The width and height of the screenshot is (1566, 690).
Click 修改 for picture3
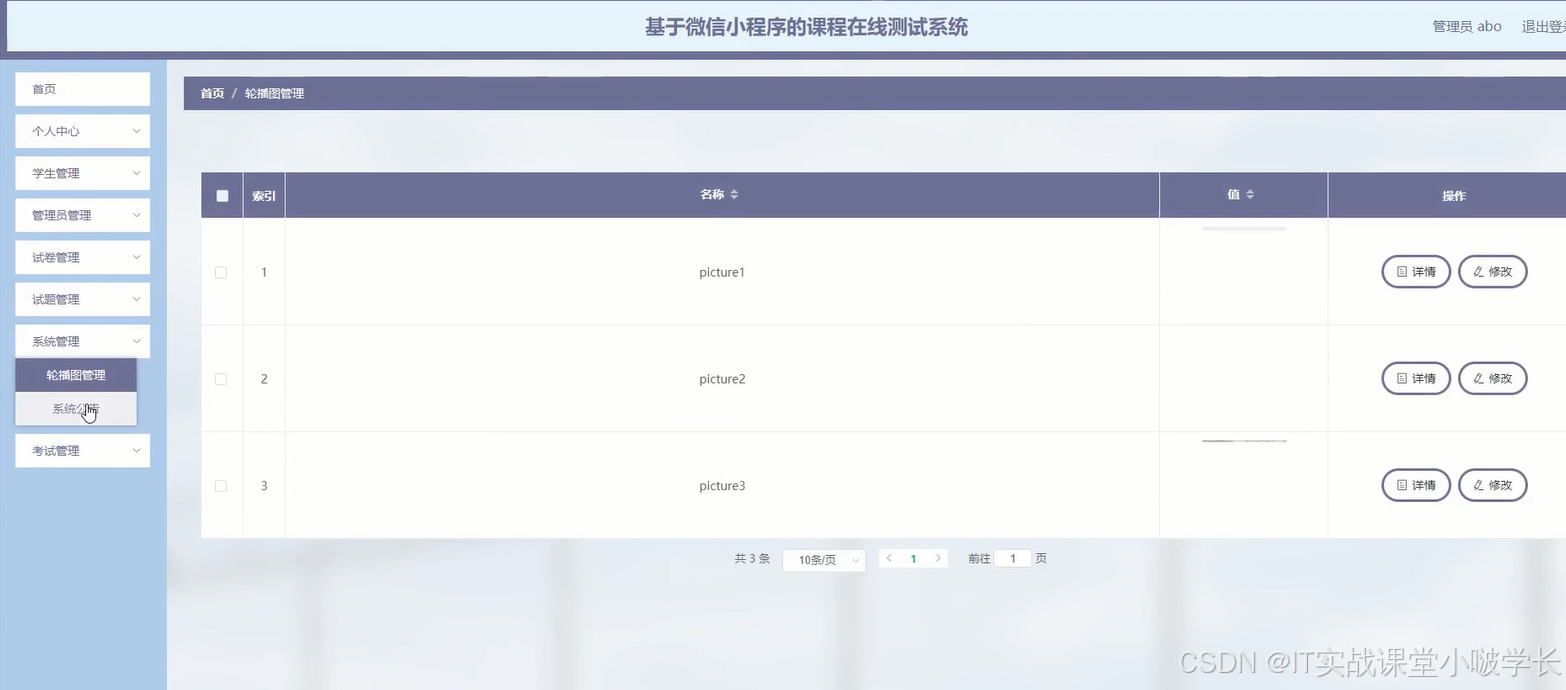[1493, 485]
